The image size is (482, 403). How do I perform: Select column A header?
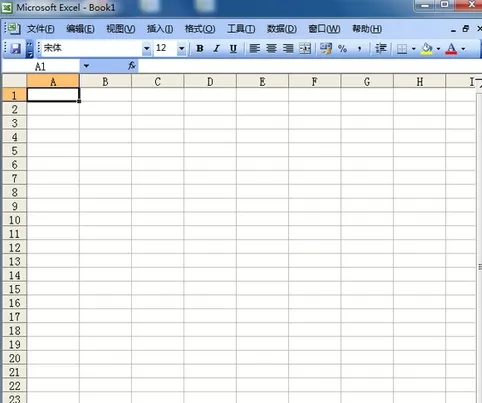[x=53, y=81]
